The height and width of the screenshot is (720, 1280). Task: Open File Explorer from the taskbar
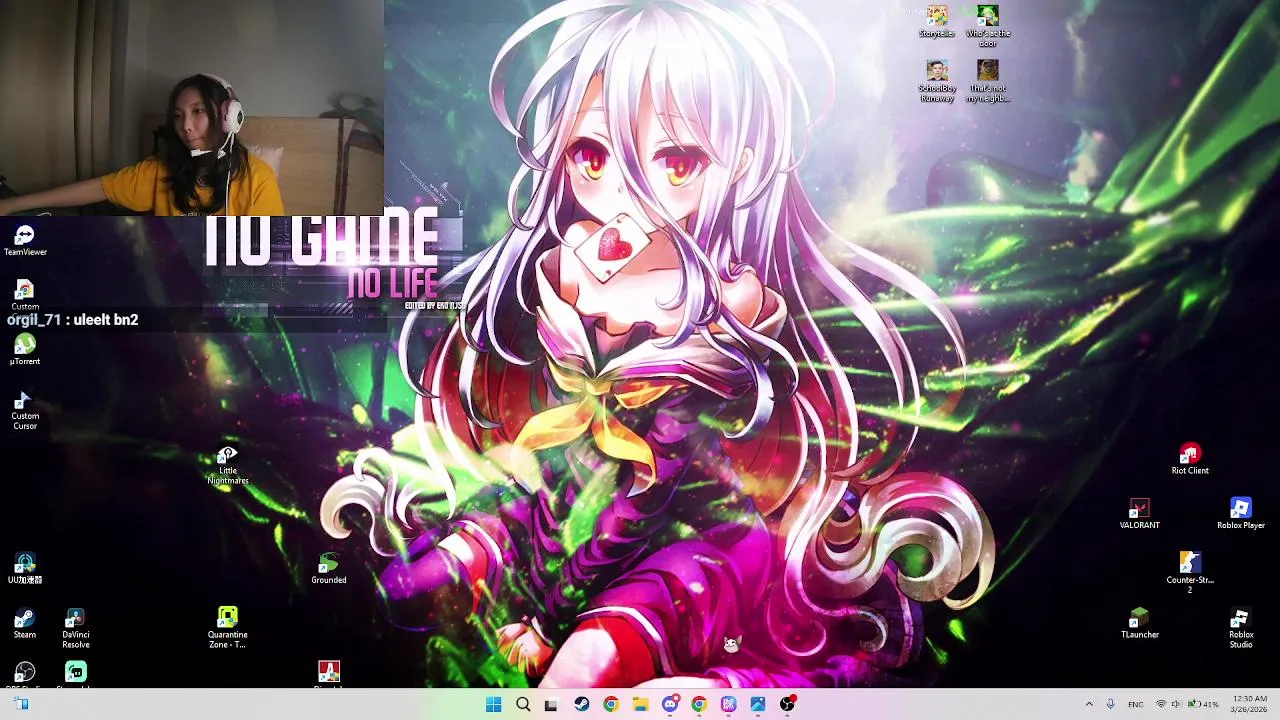[x=640, y=705]
